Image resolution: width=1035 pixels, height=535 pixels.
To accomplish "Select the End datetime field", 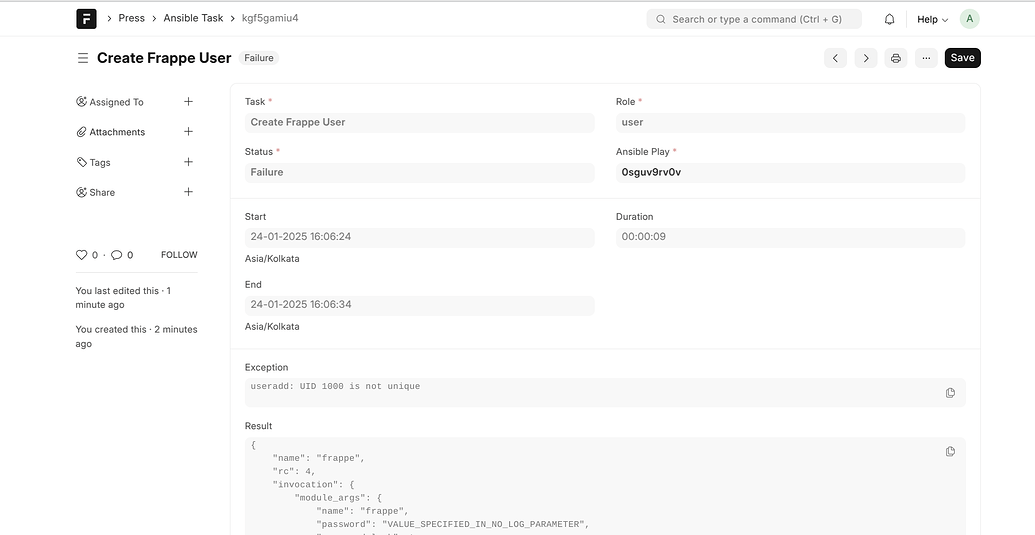I will coord(420,305).
